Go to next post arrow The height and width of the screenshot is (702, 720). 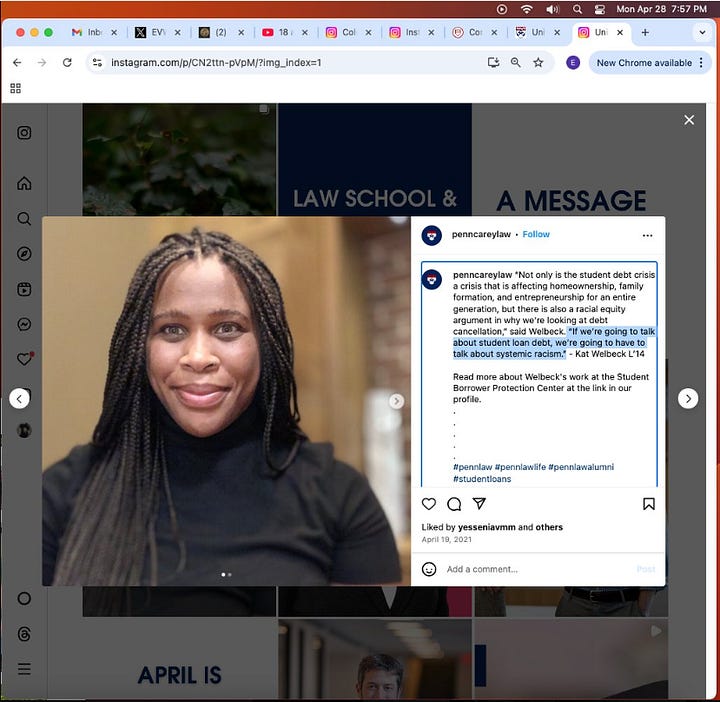pyautogui.click(x=688, y=399)
